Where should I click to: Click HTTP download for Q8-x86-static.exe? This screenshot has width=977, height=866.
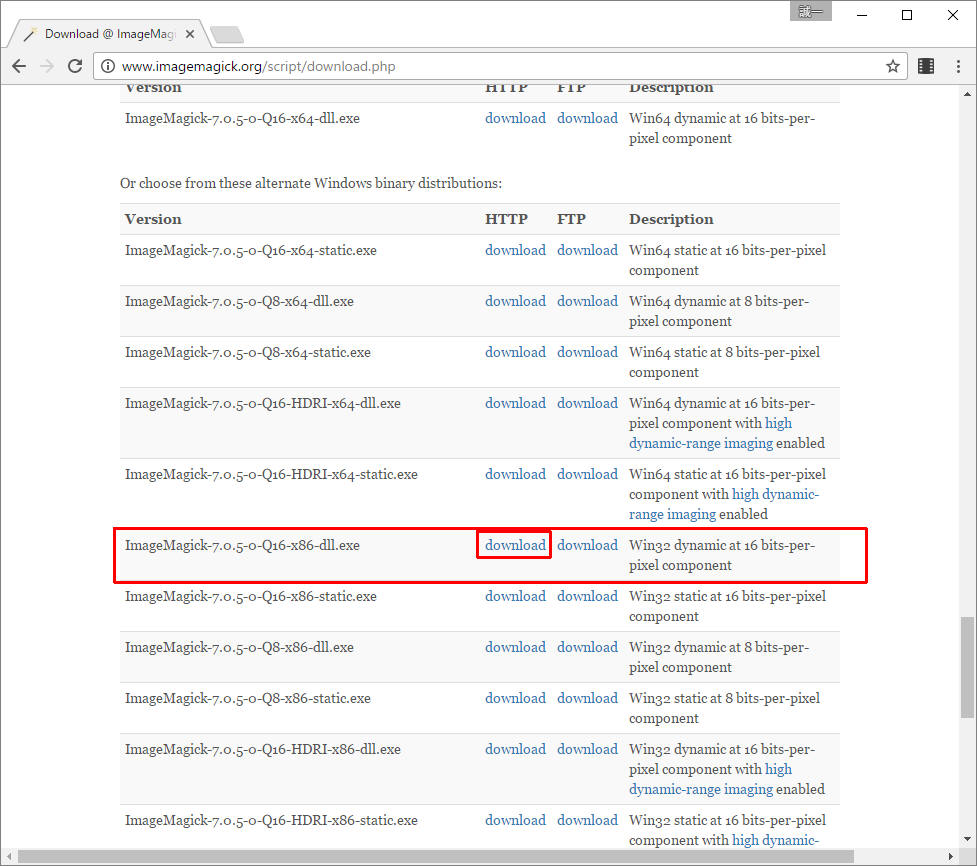(x=515, y=699)
